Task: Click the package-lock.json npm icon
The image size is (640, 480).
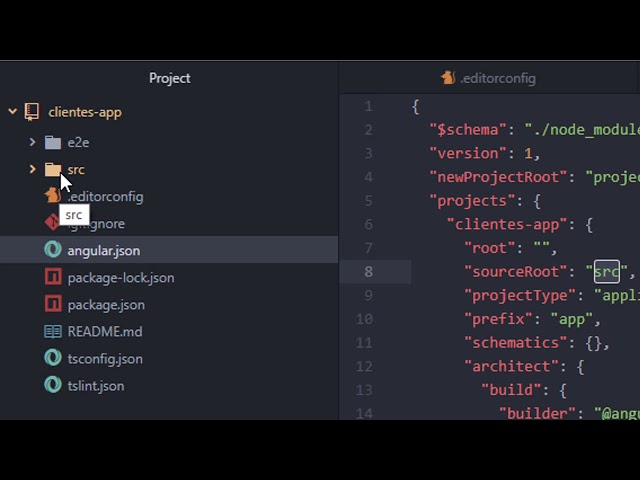Action: (53, 277)
